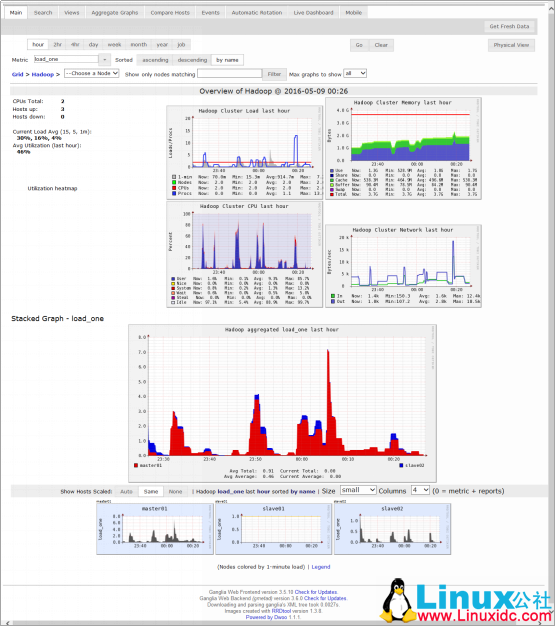Viewport: 556px width, 626px height.
Task: Select the year time range
Action: (162, 45)
